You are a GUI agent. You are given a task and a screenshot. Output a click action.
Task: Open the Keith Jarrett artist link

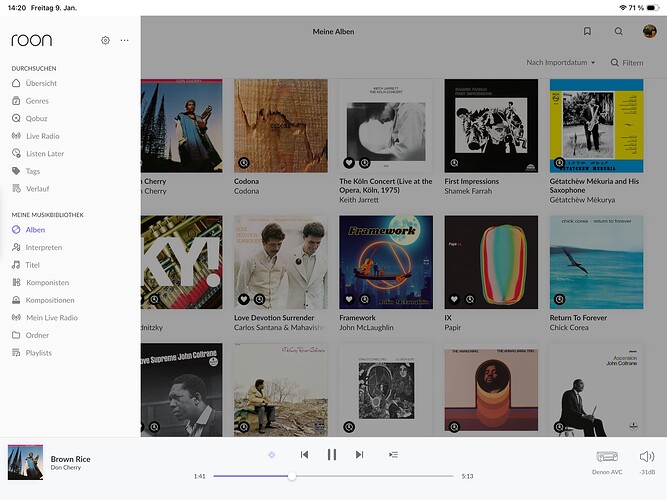(x=361, y=200)
